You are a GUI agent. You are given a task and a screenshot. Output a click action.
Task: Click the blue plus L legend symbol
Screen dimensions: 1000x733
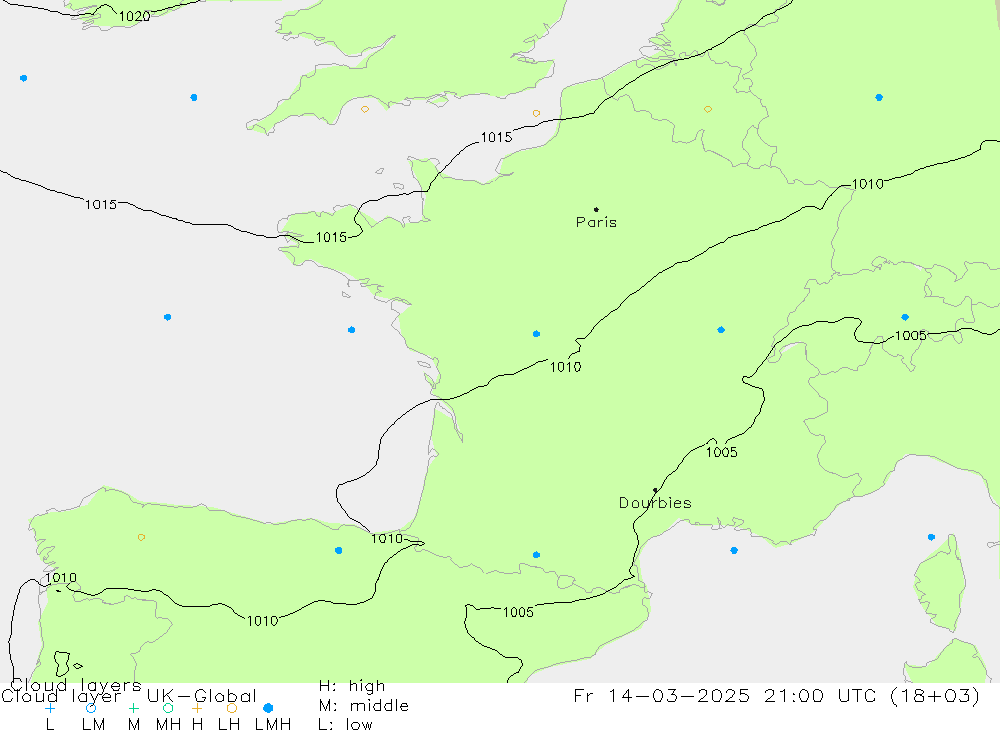pyautogui.click(x=50, y=708)
